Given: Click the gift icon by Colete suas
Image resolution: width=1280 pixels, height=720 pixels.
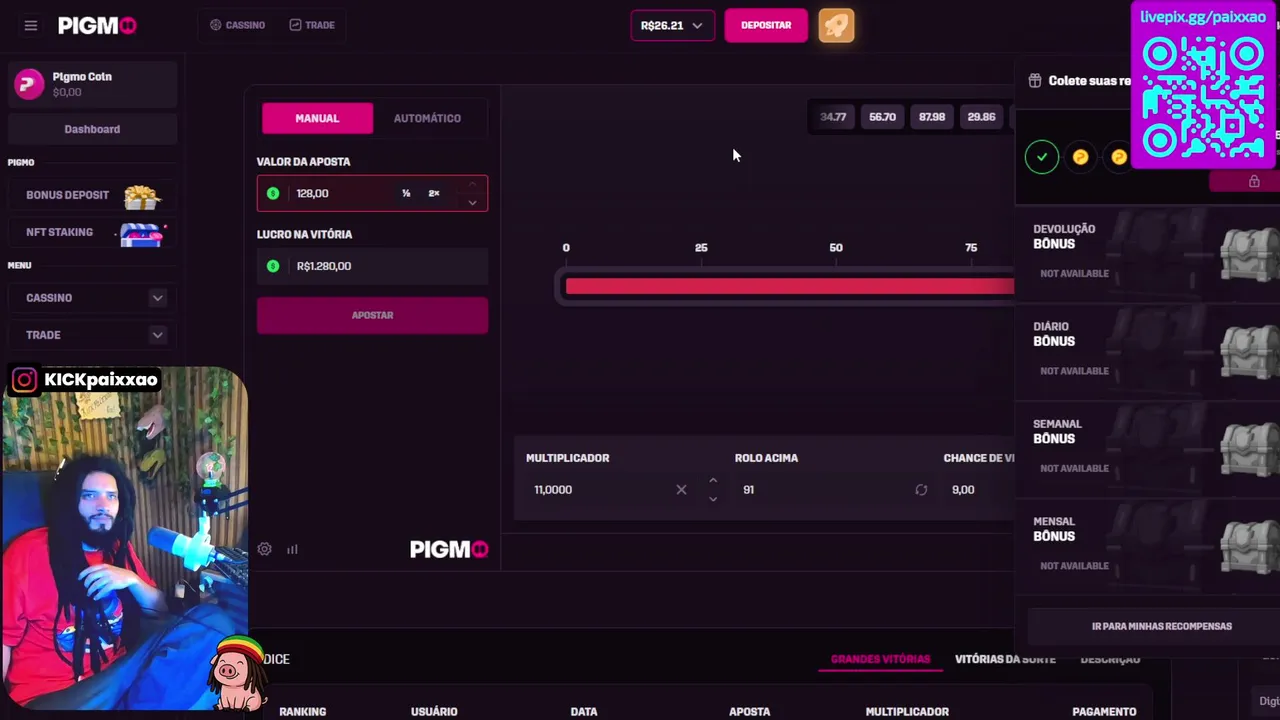Looking at the screenshot, I should [x=1035, y=81].
